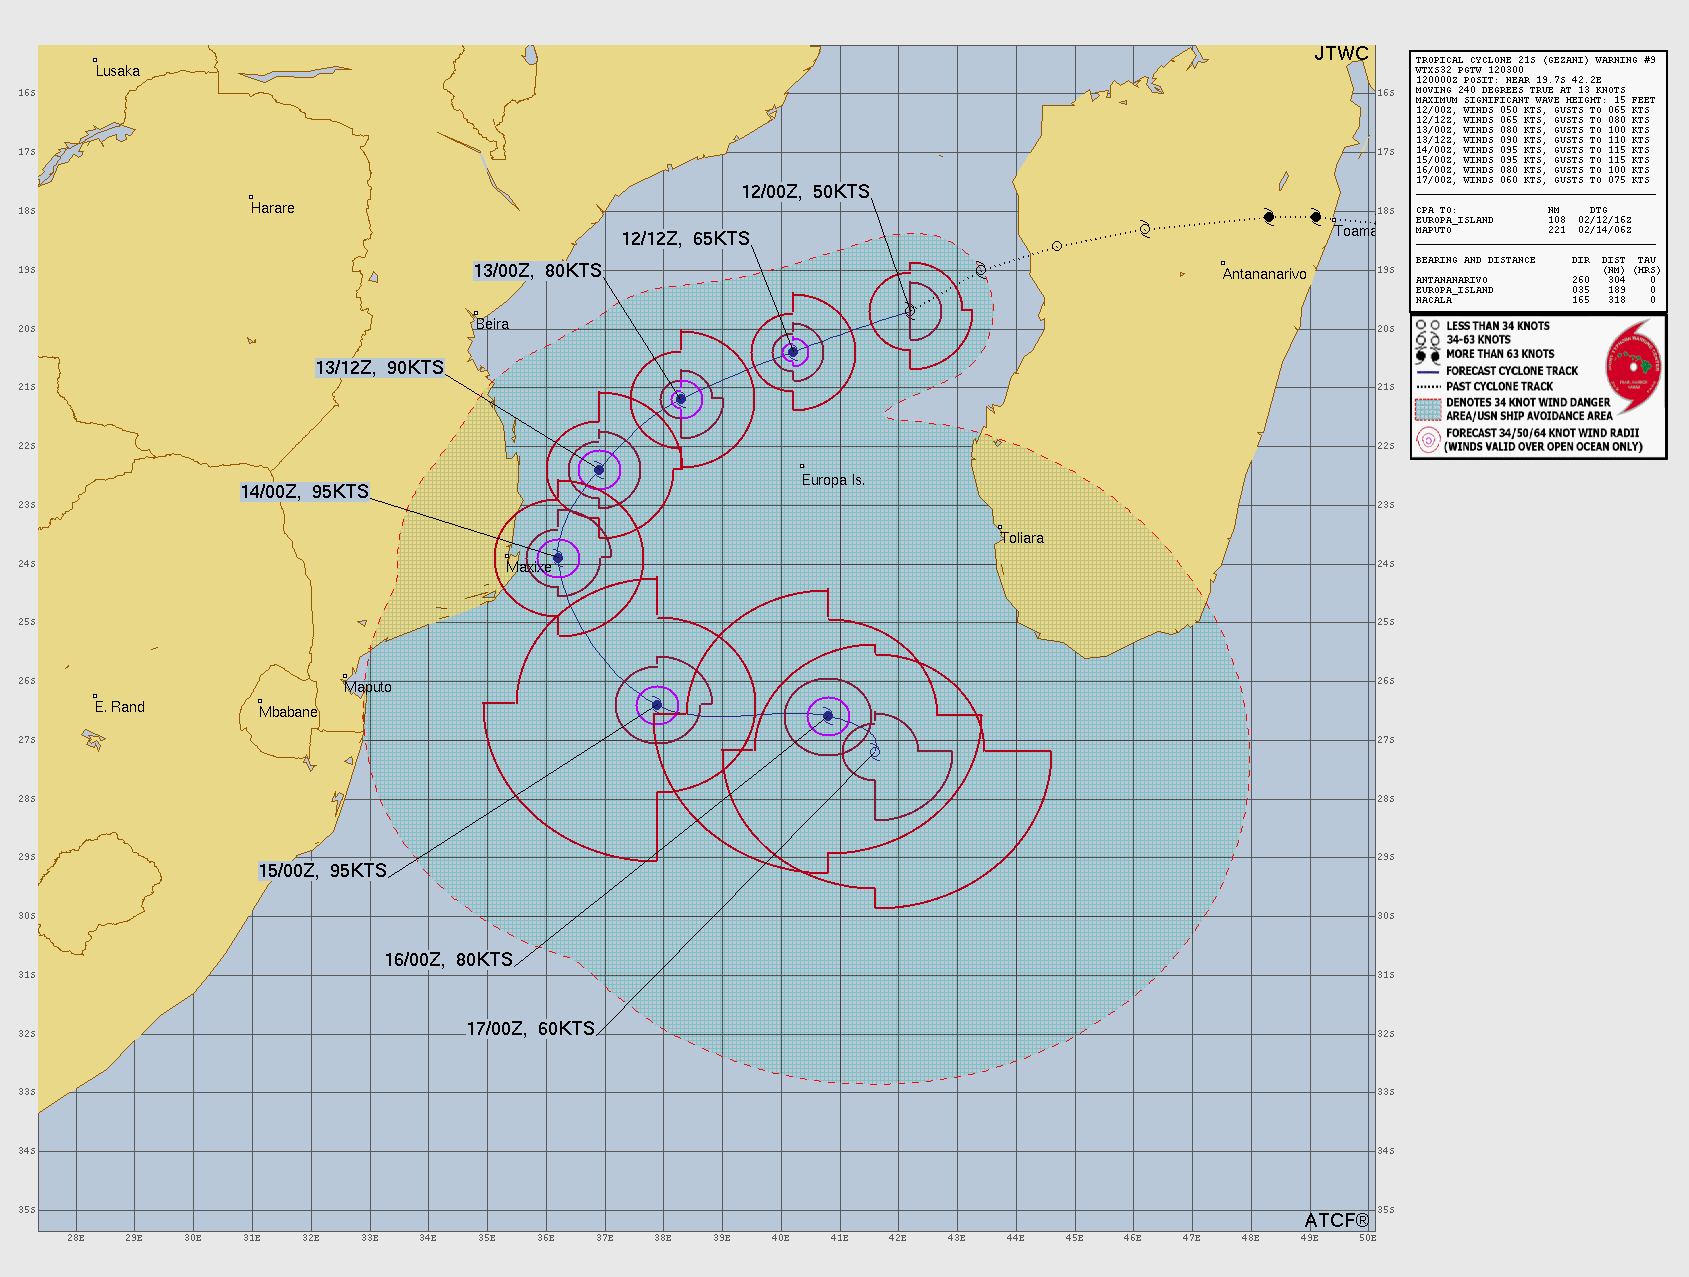Click the 16/00Z 80KTS cyclone center symbol
Viewport: 1689px width, 1277px height.
[x=828, y=716]
